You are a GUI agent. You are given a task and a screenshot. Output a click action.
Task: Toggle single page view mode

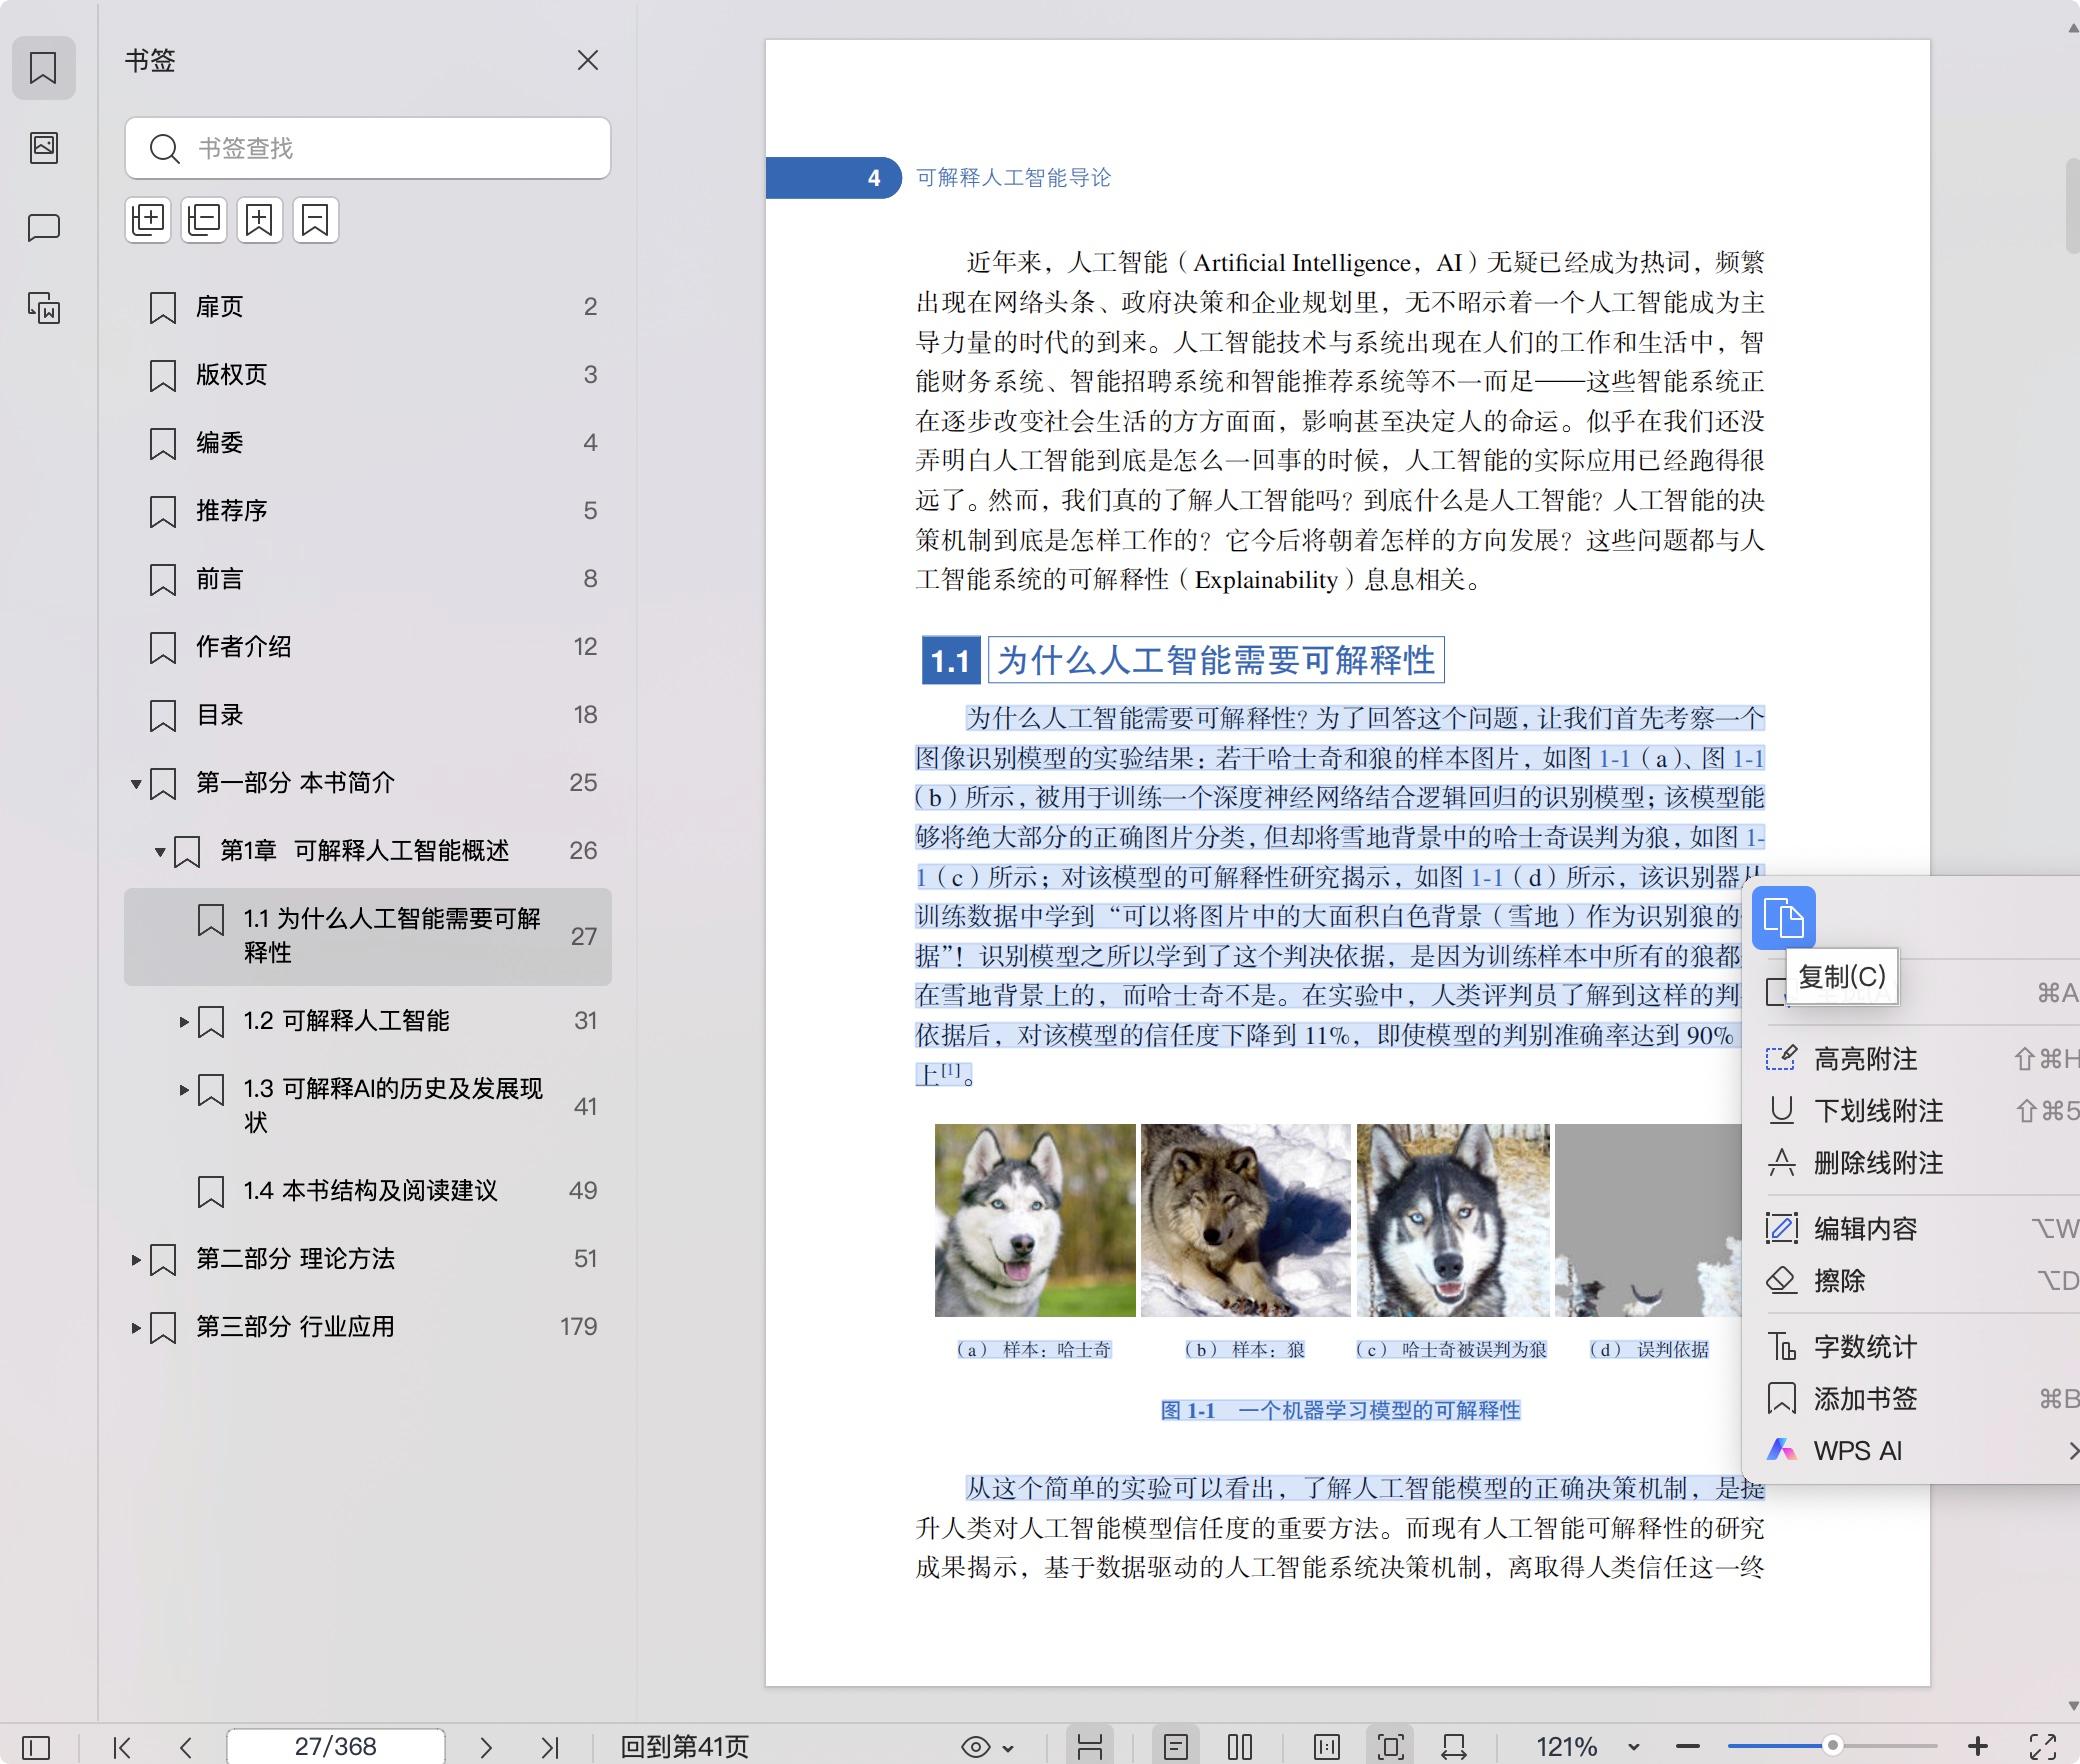(x=1176, y=1747)
